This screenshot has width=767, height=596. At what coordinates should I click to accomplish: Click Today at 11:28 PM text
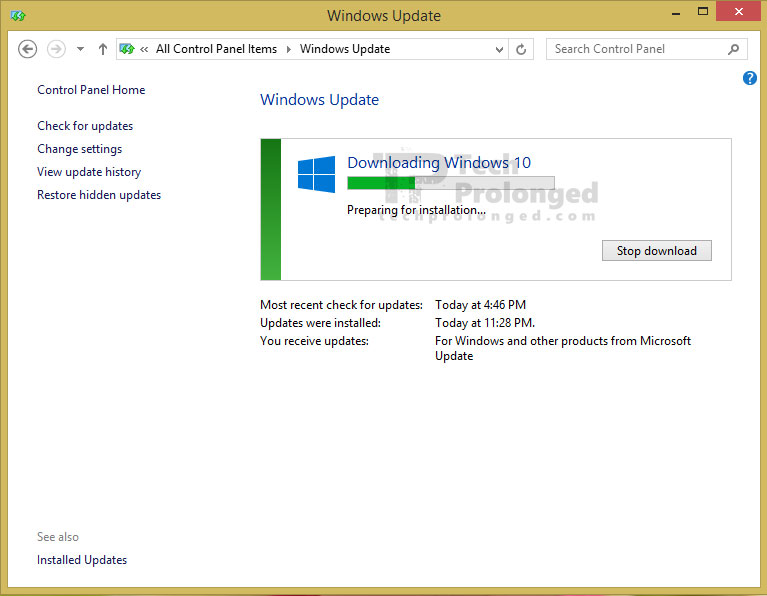coord(485,323)
